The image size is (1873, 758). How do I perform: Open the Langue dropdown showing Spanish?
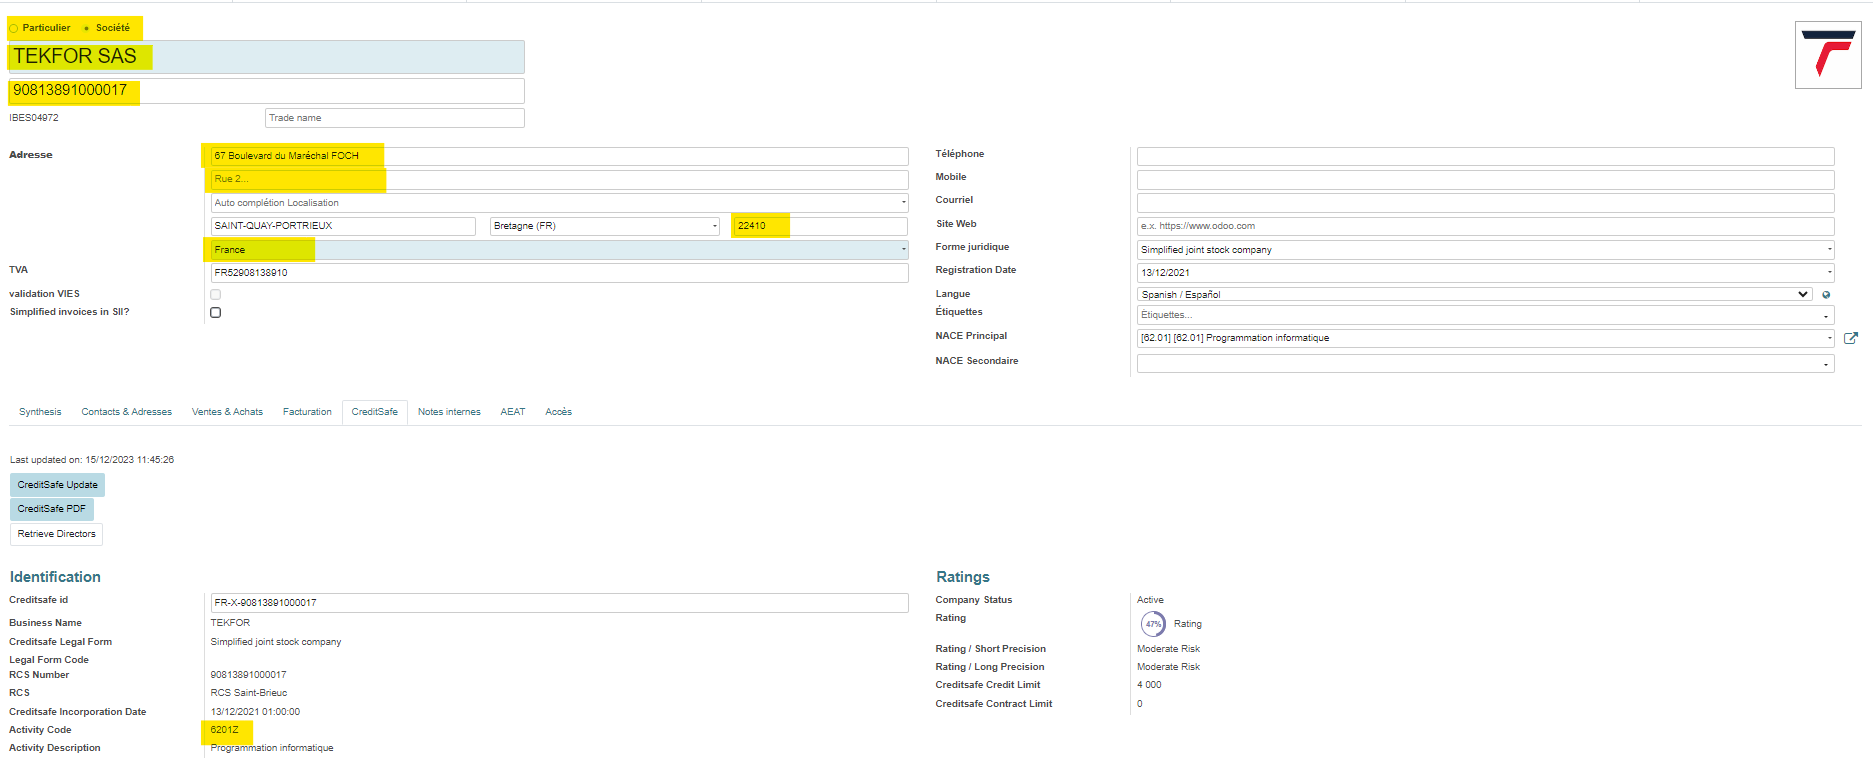[x=1474, y=295]
